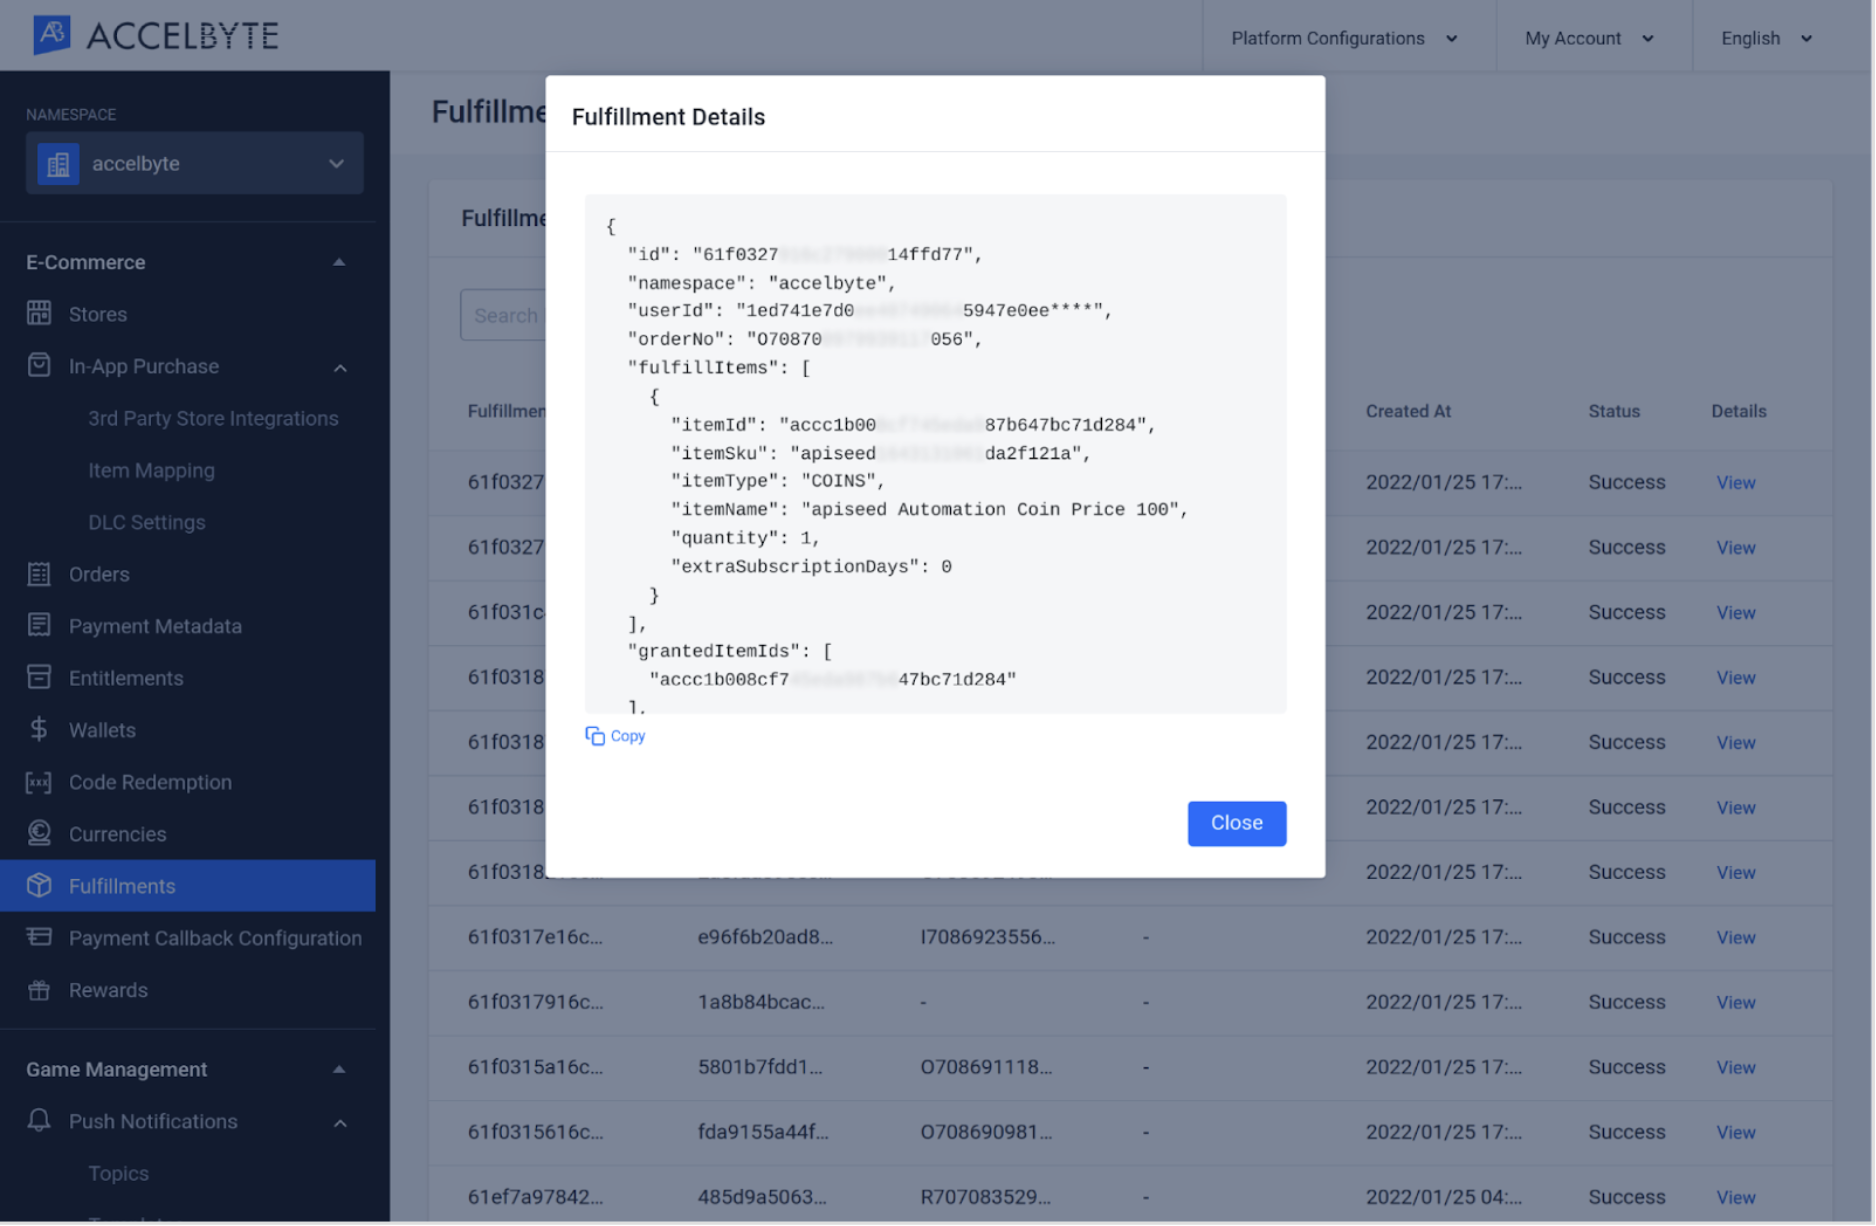The height and width of the screenshot is (1226, 1876).
Task: Click the Rewards gift icon
Action: tap(39, 990)
